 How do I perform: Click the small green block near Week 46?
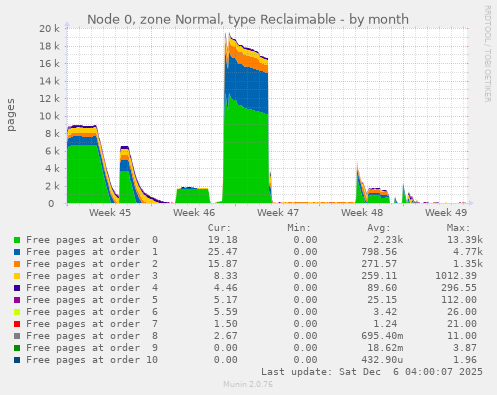click(193, 196)
